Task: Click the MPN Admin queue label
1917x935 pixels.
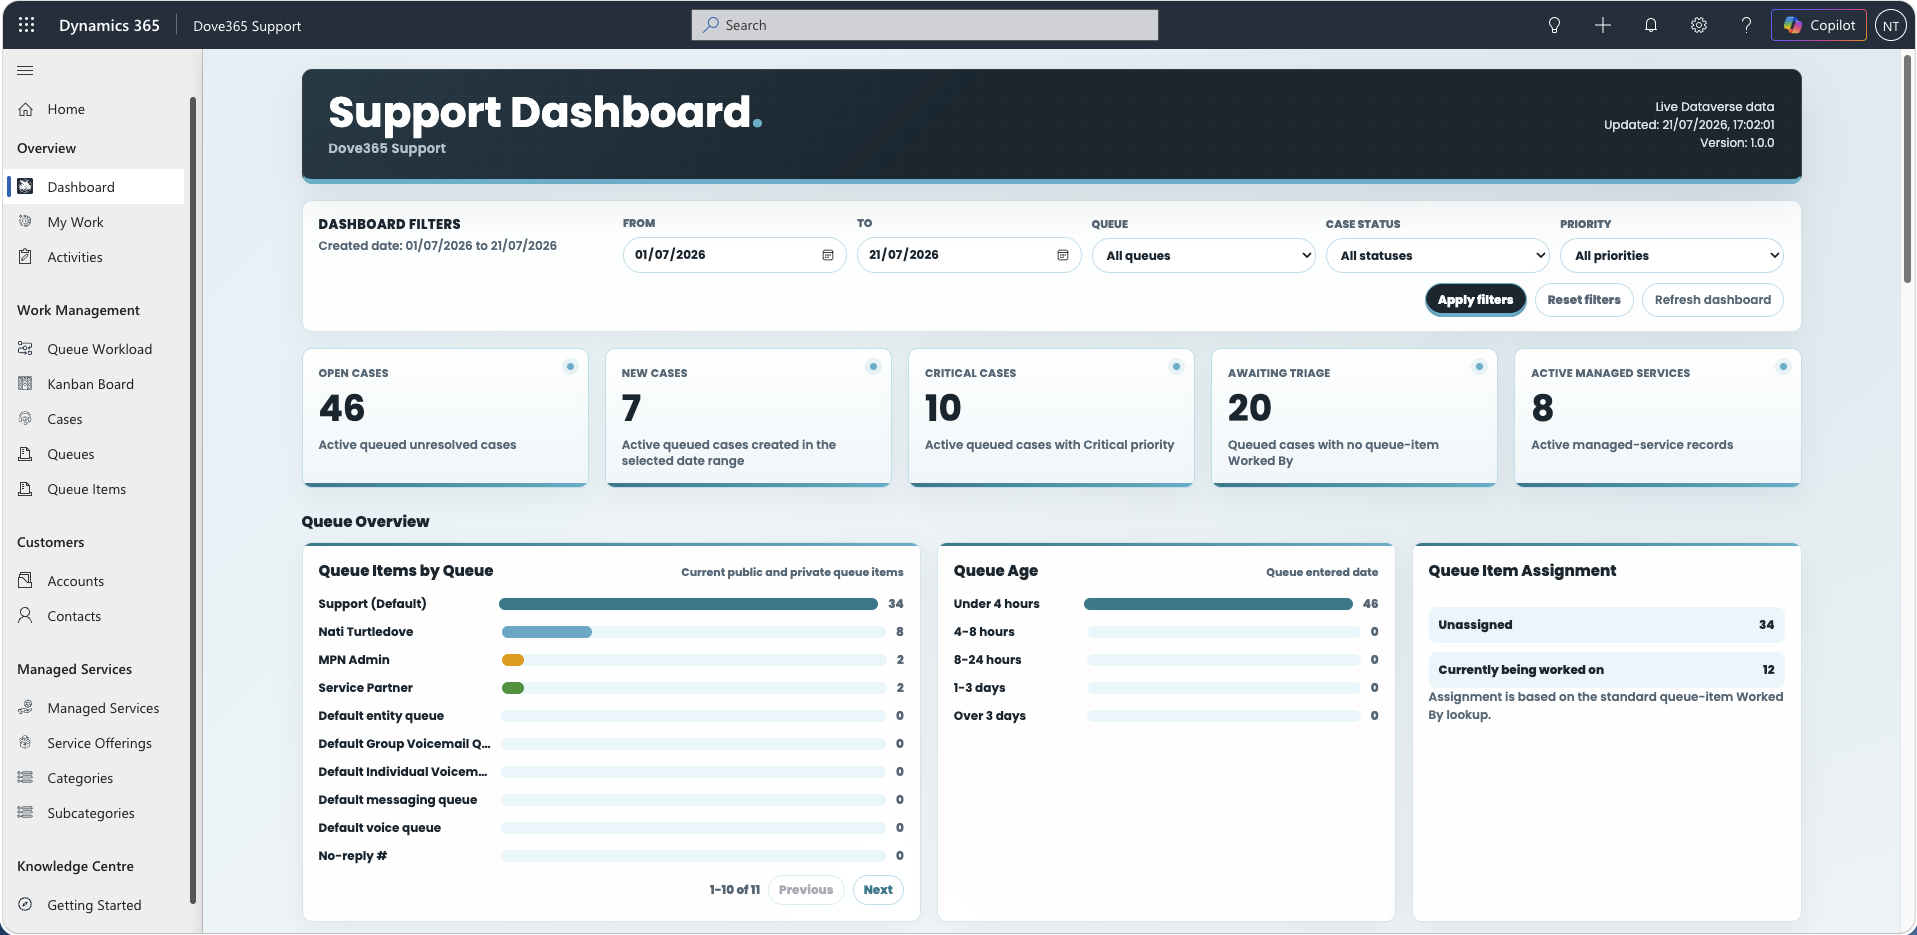Action: coord(354,660)
